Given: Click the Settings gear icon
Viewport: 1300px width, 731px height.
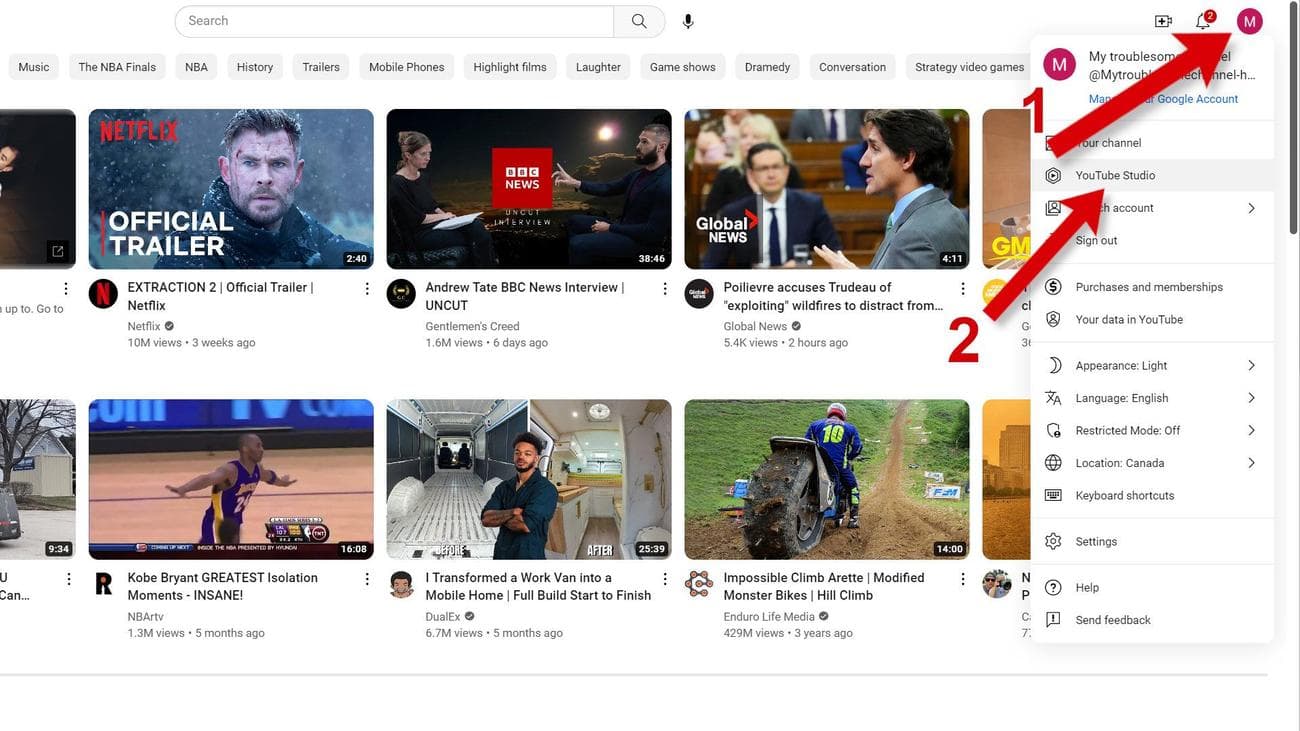Looking at the screenshot, I should [1053, 542].
